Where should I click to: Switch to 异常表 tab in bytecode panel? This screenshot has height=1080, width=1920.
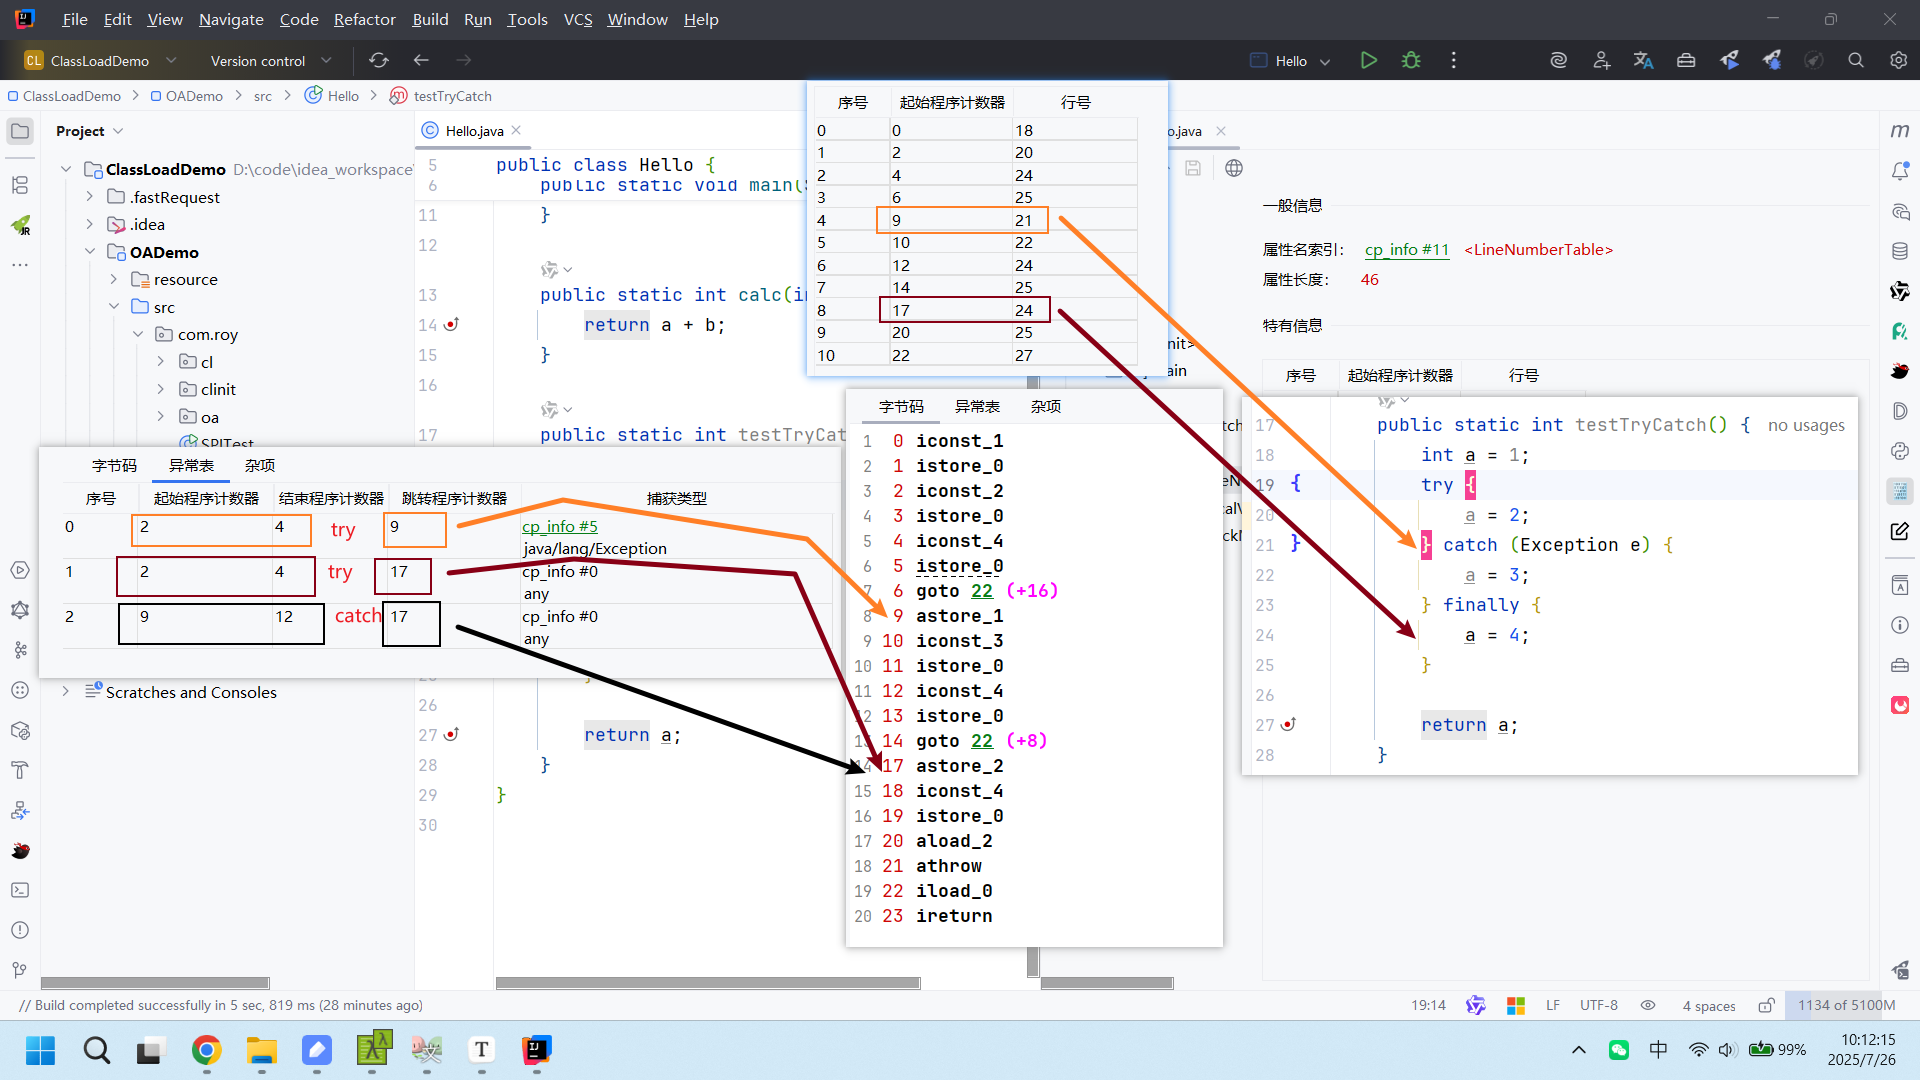coord(977,406)
